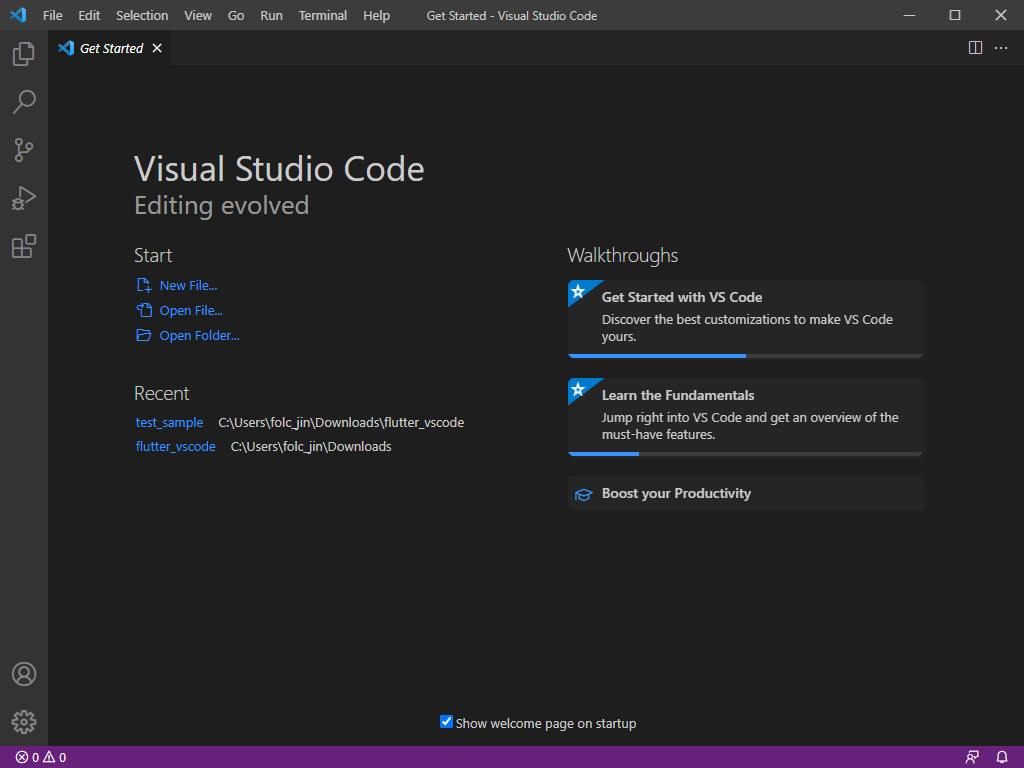Click the Walkthroughs heading
Image resolution: width=1024 pixels, height=768 pixels.
(622, 255)
